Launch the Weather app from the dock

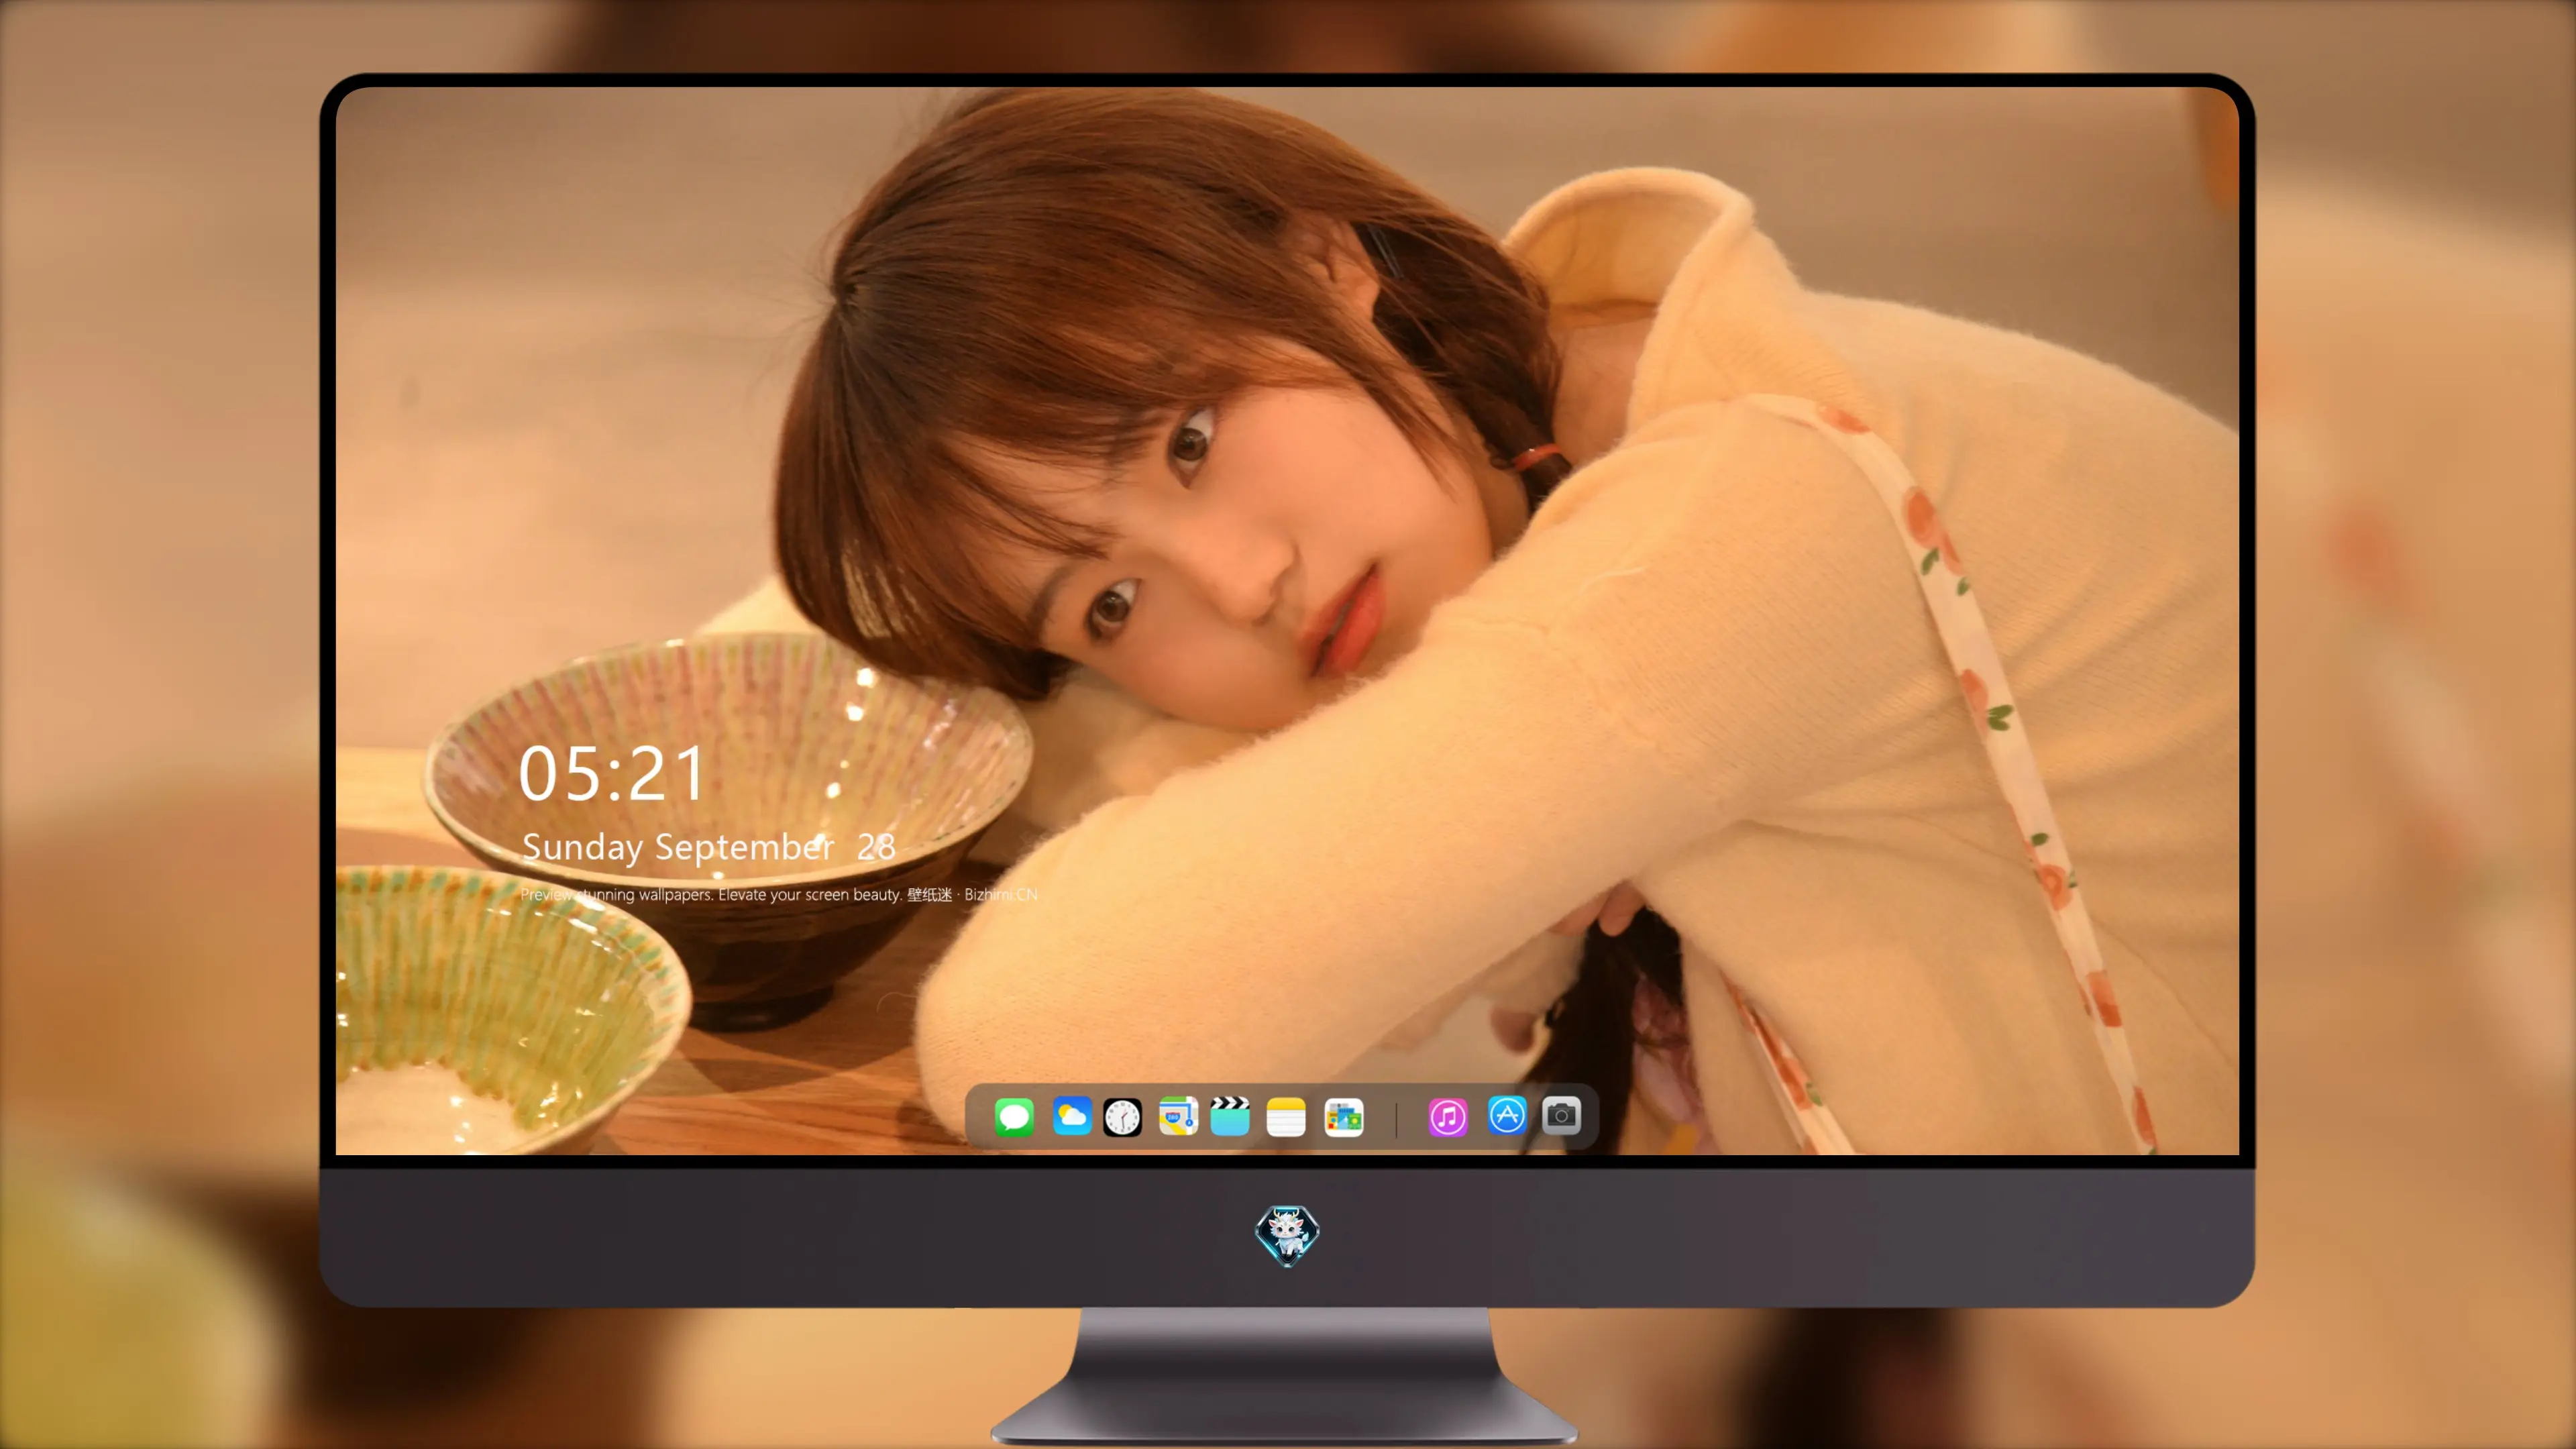1071,1116
